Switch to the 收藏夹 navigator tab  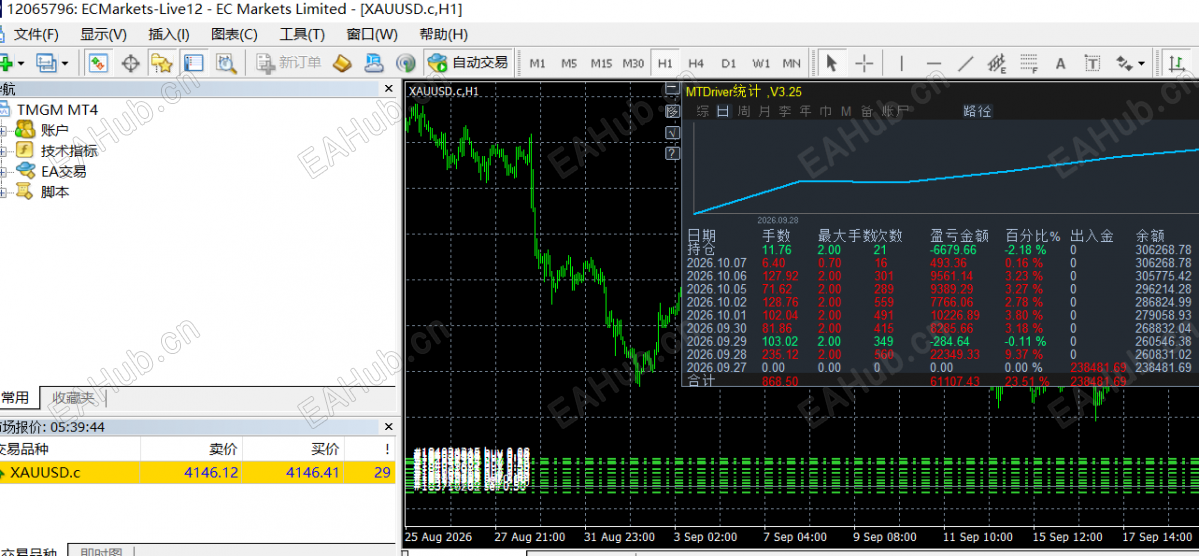click(73, 398)
